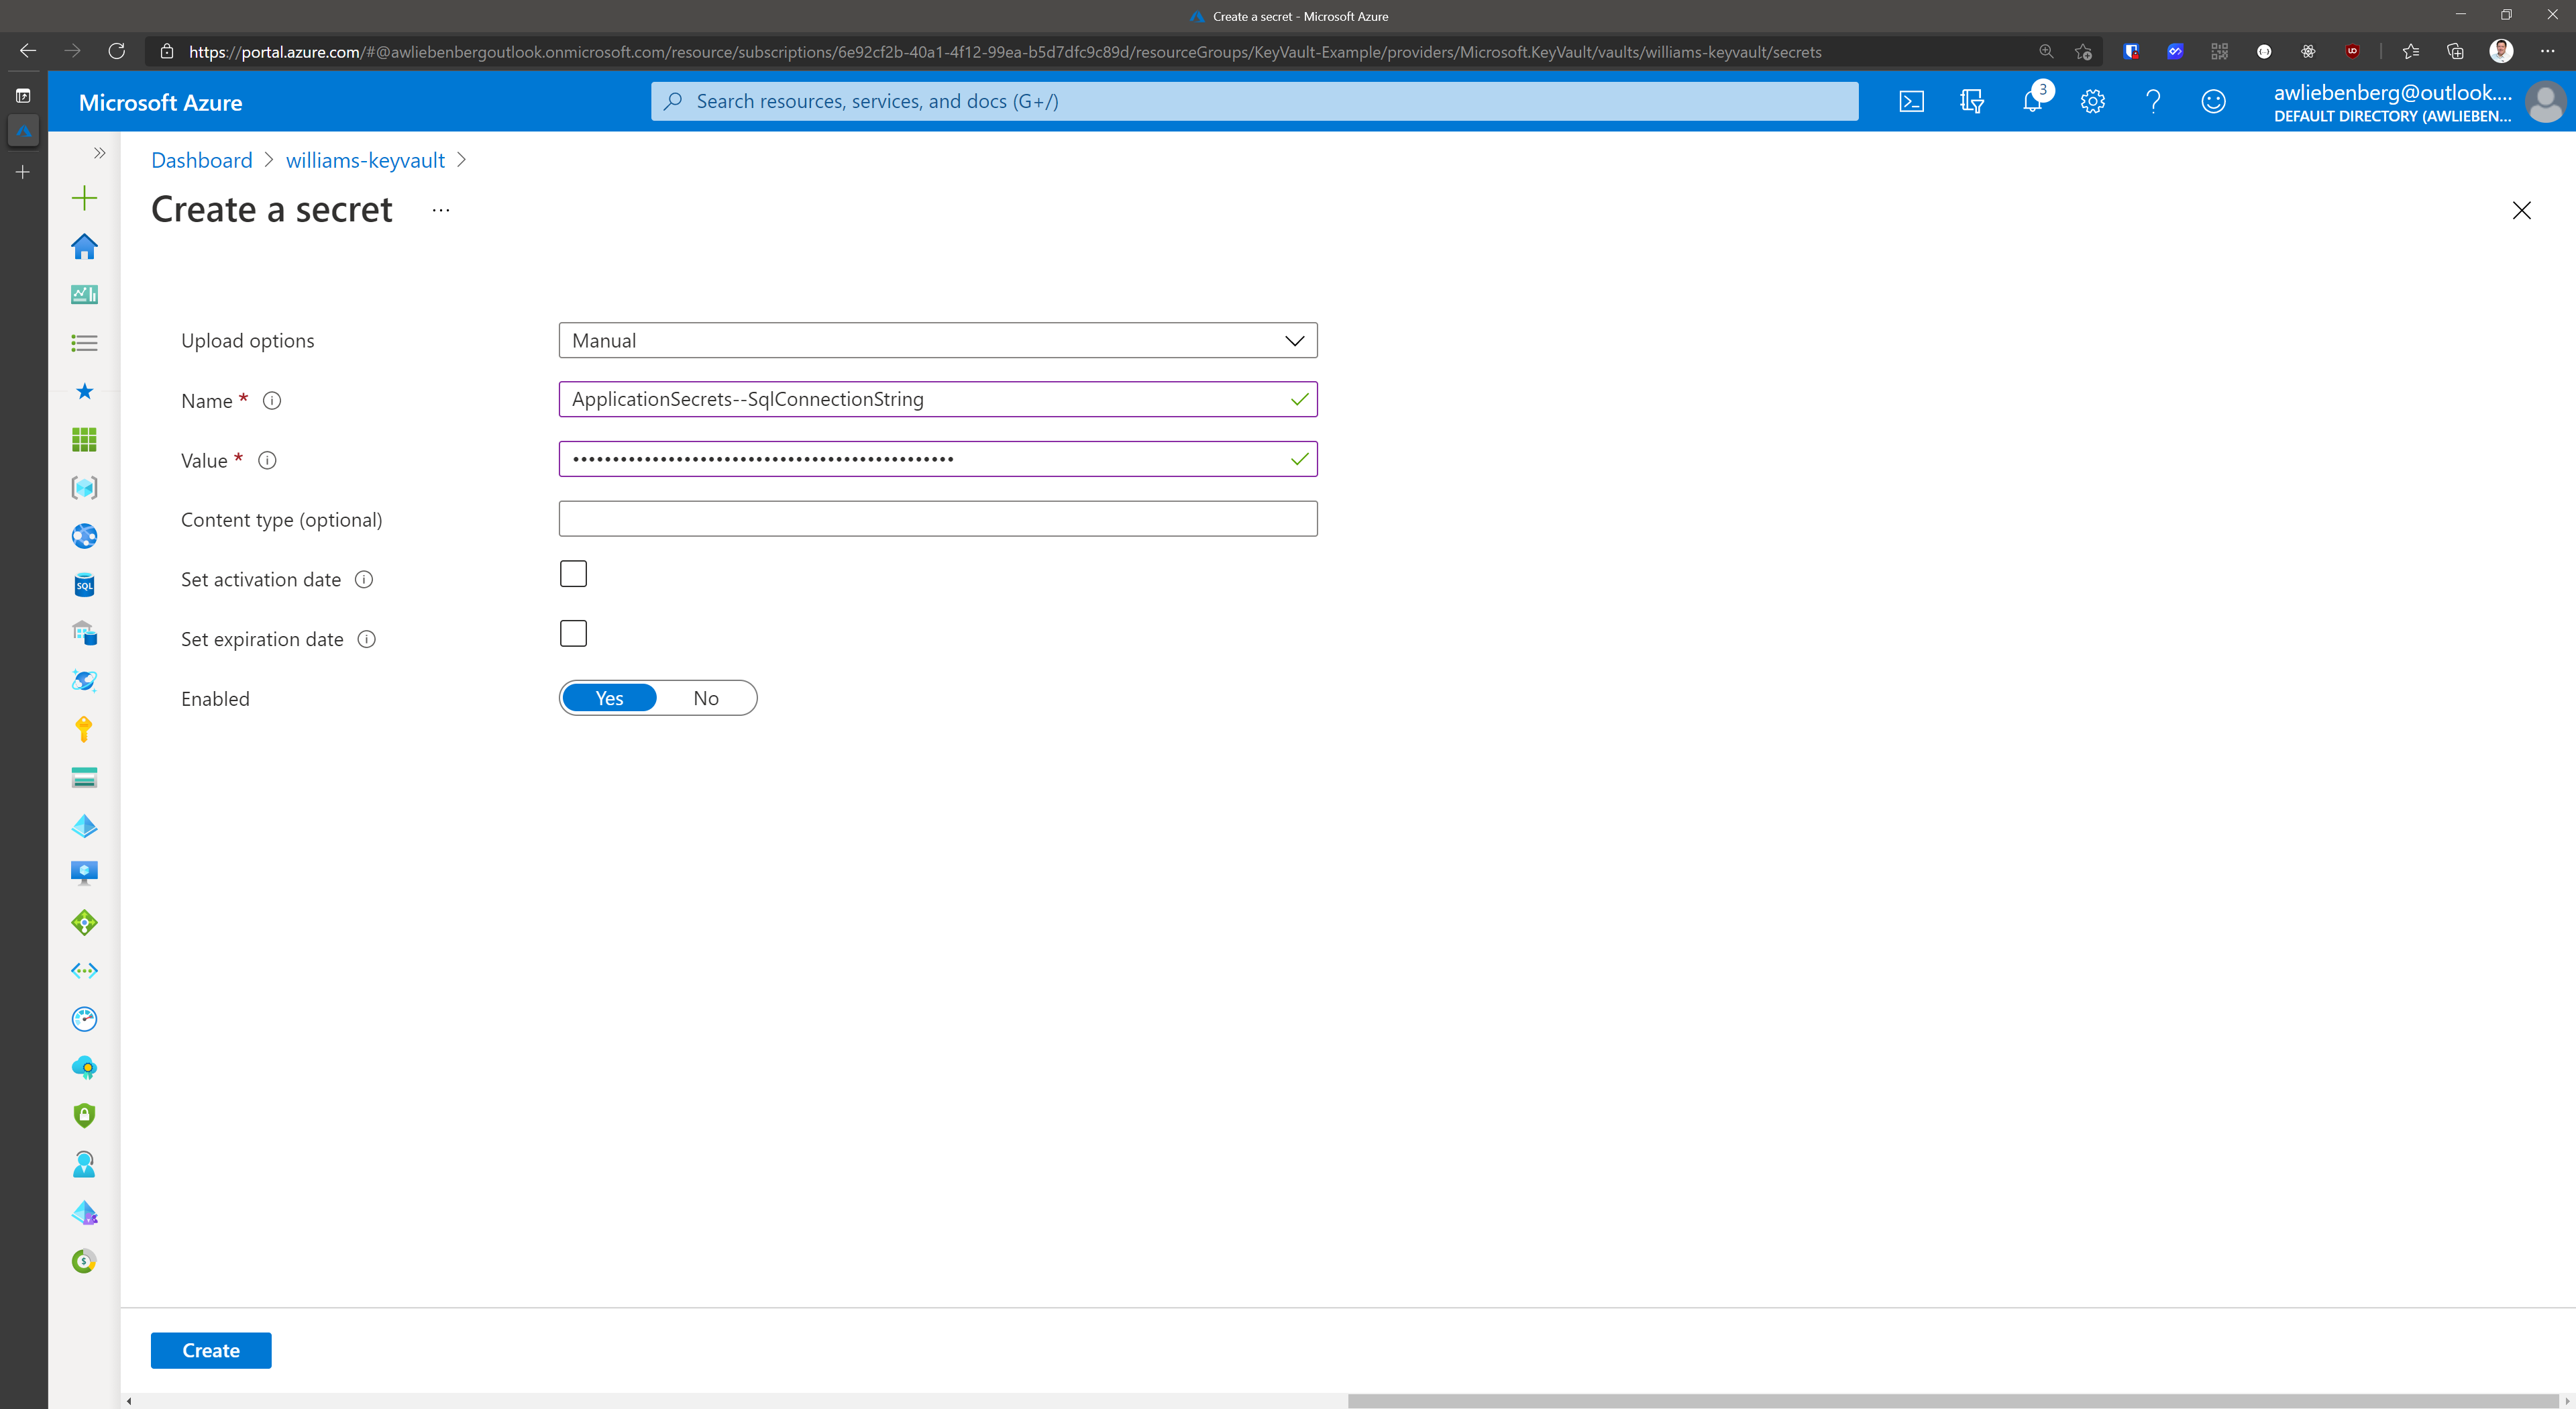The image size is (2576, 1409).
Task: Open Help and support person icon
Action: [x=84, y=1163]
